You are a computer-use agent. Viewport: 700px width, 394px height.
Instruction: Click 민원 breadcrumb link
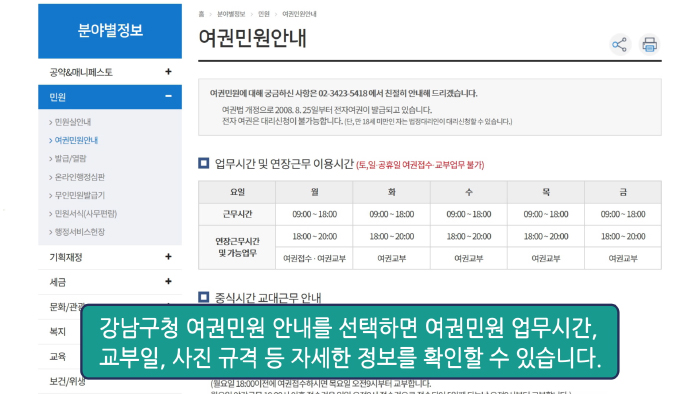coord(264,14)
